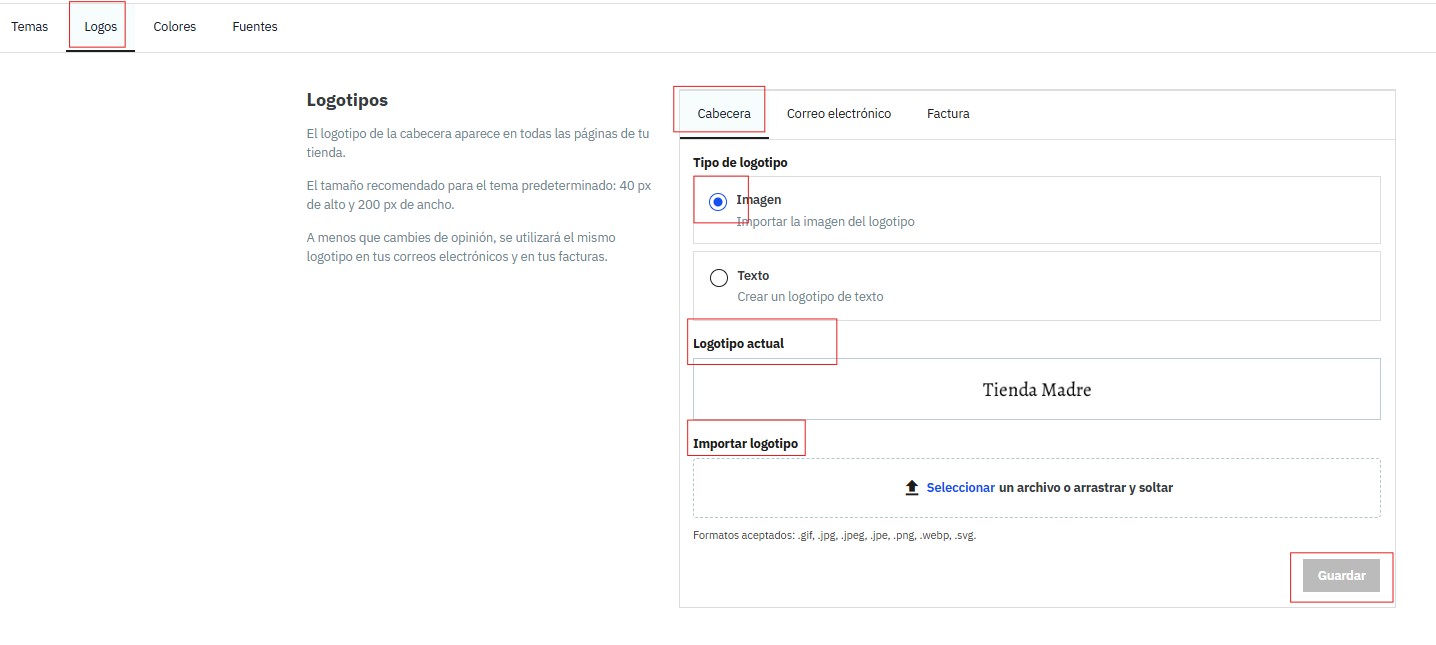The height and width of the screenshot is (645, 1436).
Task: Click the Logotipos heading
Action: pos(347,101)
